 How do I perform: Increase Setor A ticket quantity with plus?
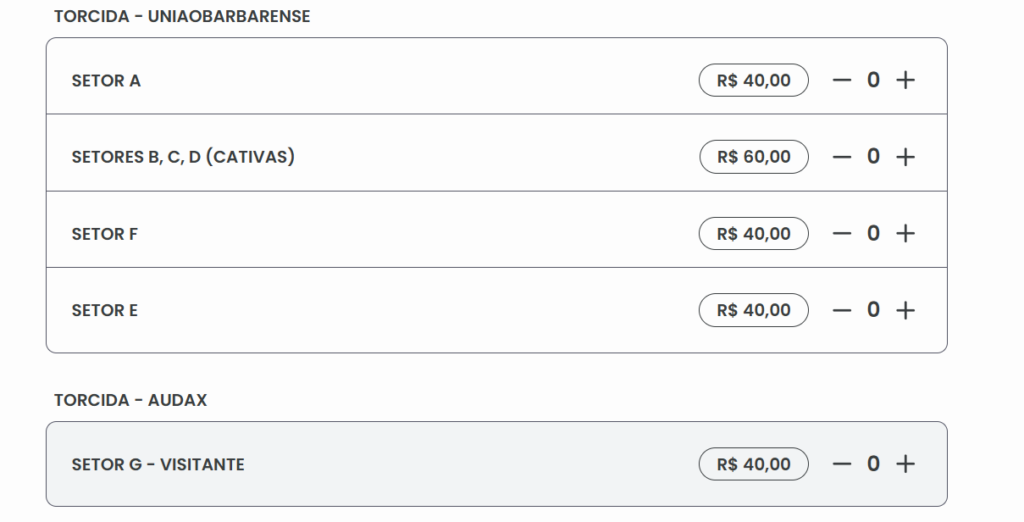click(905, 80)
